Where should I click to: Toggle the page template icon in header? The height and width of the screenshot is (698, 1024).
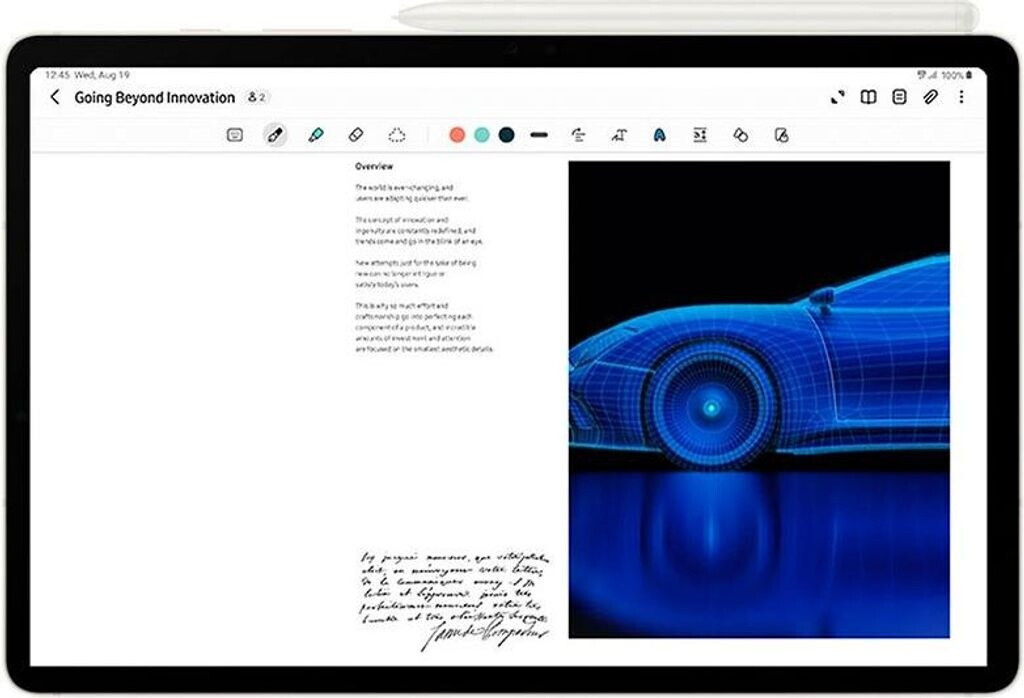(x=900, y=97)
